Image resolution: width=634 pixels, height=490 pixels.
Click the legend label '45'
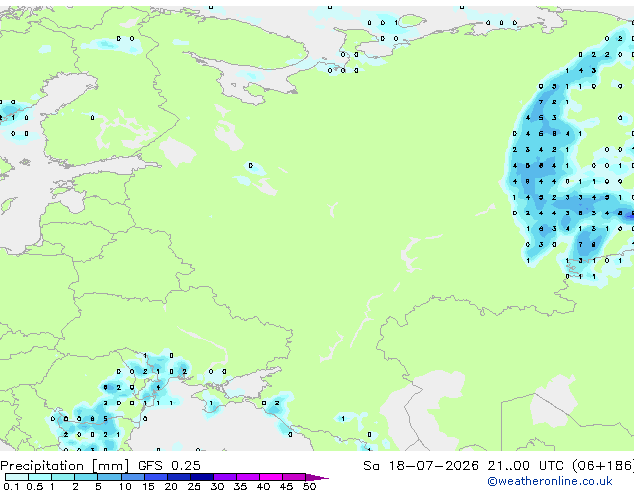pos(286,486)
